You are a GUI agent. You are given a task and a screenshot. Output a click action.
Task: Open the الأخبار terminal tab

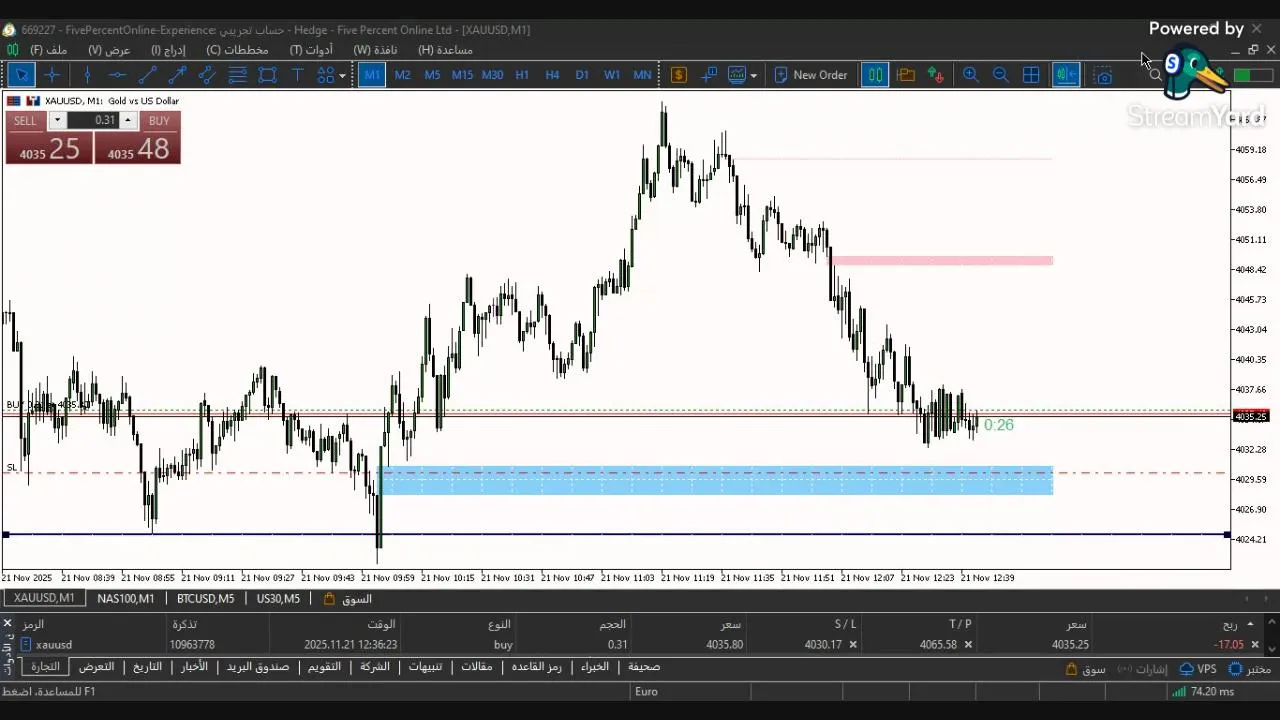(193, 667)
